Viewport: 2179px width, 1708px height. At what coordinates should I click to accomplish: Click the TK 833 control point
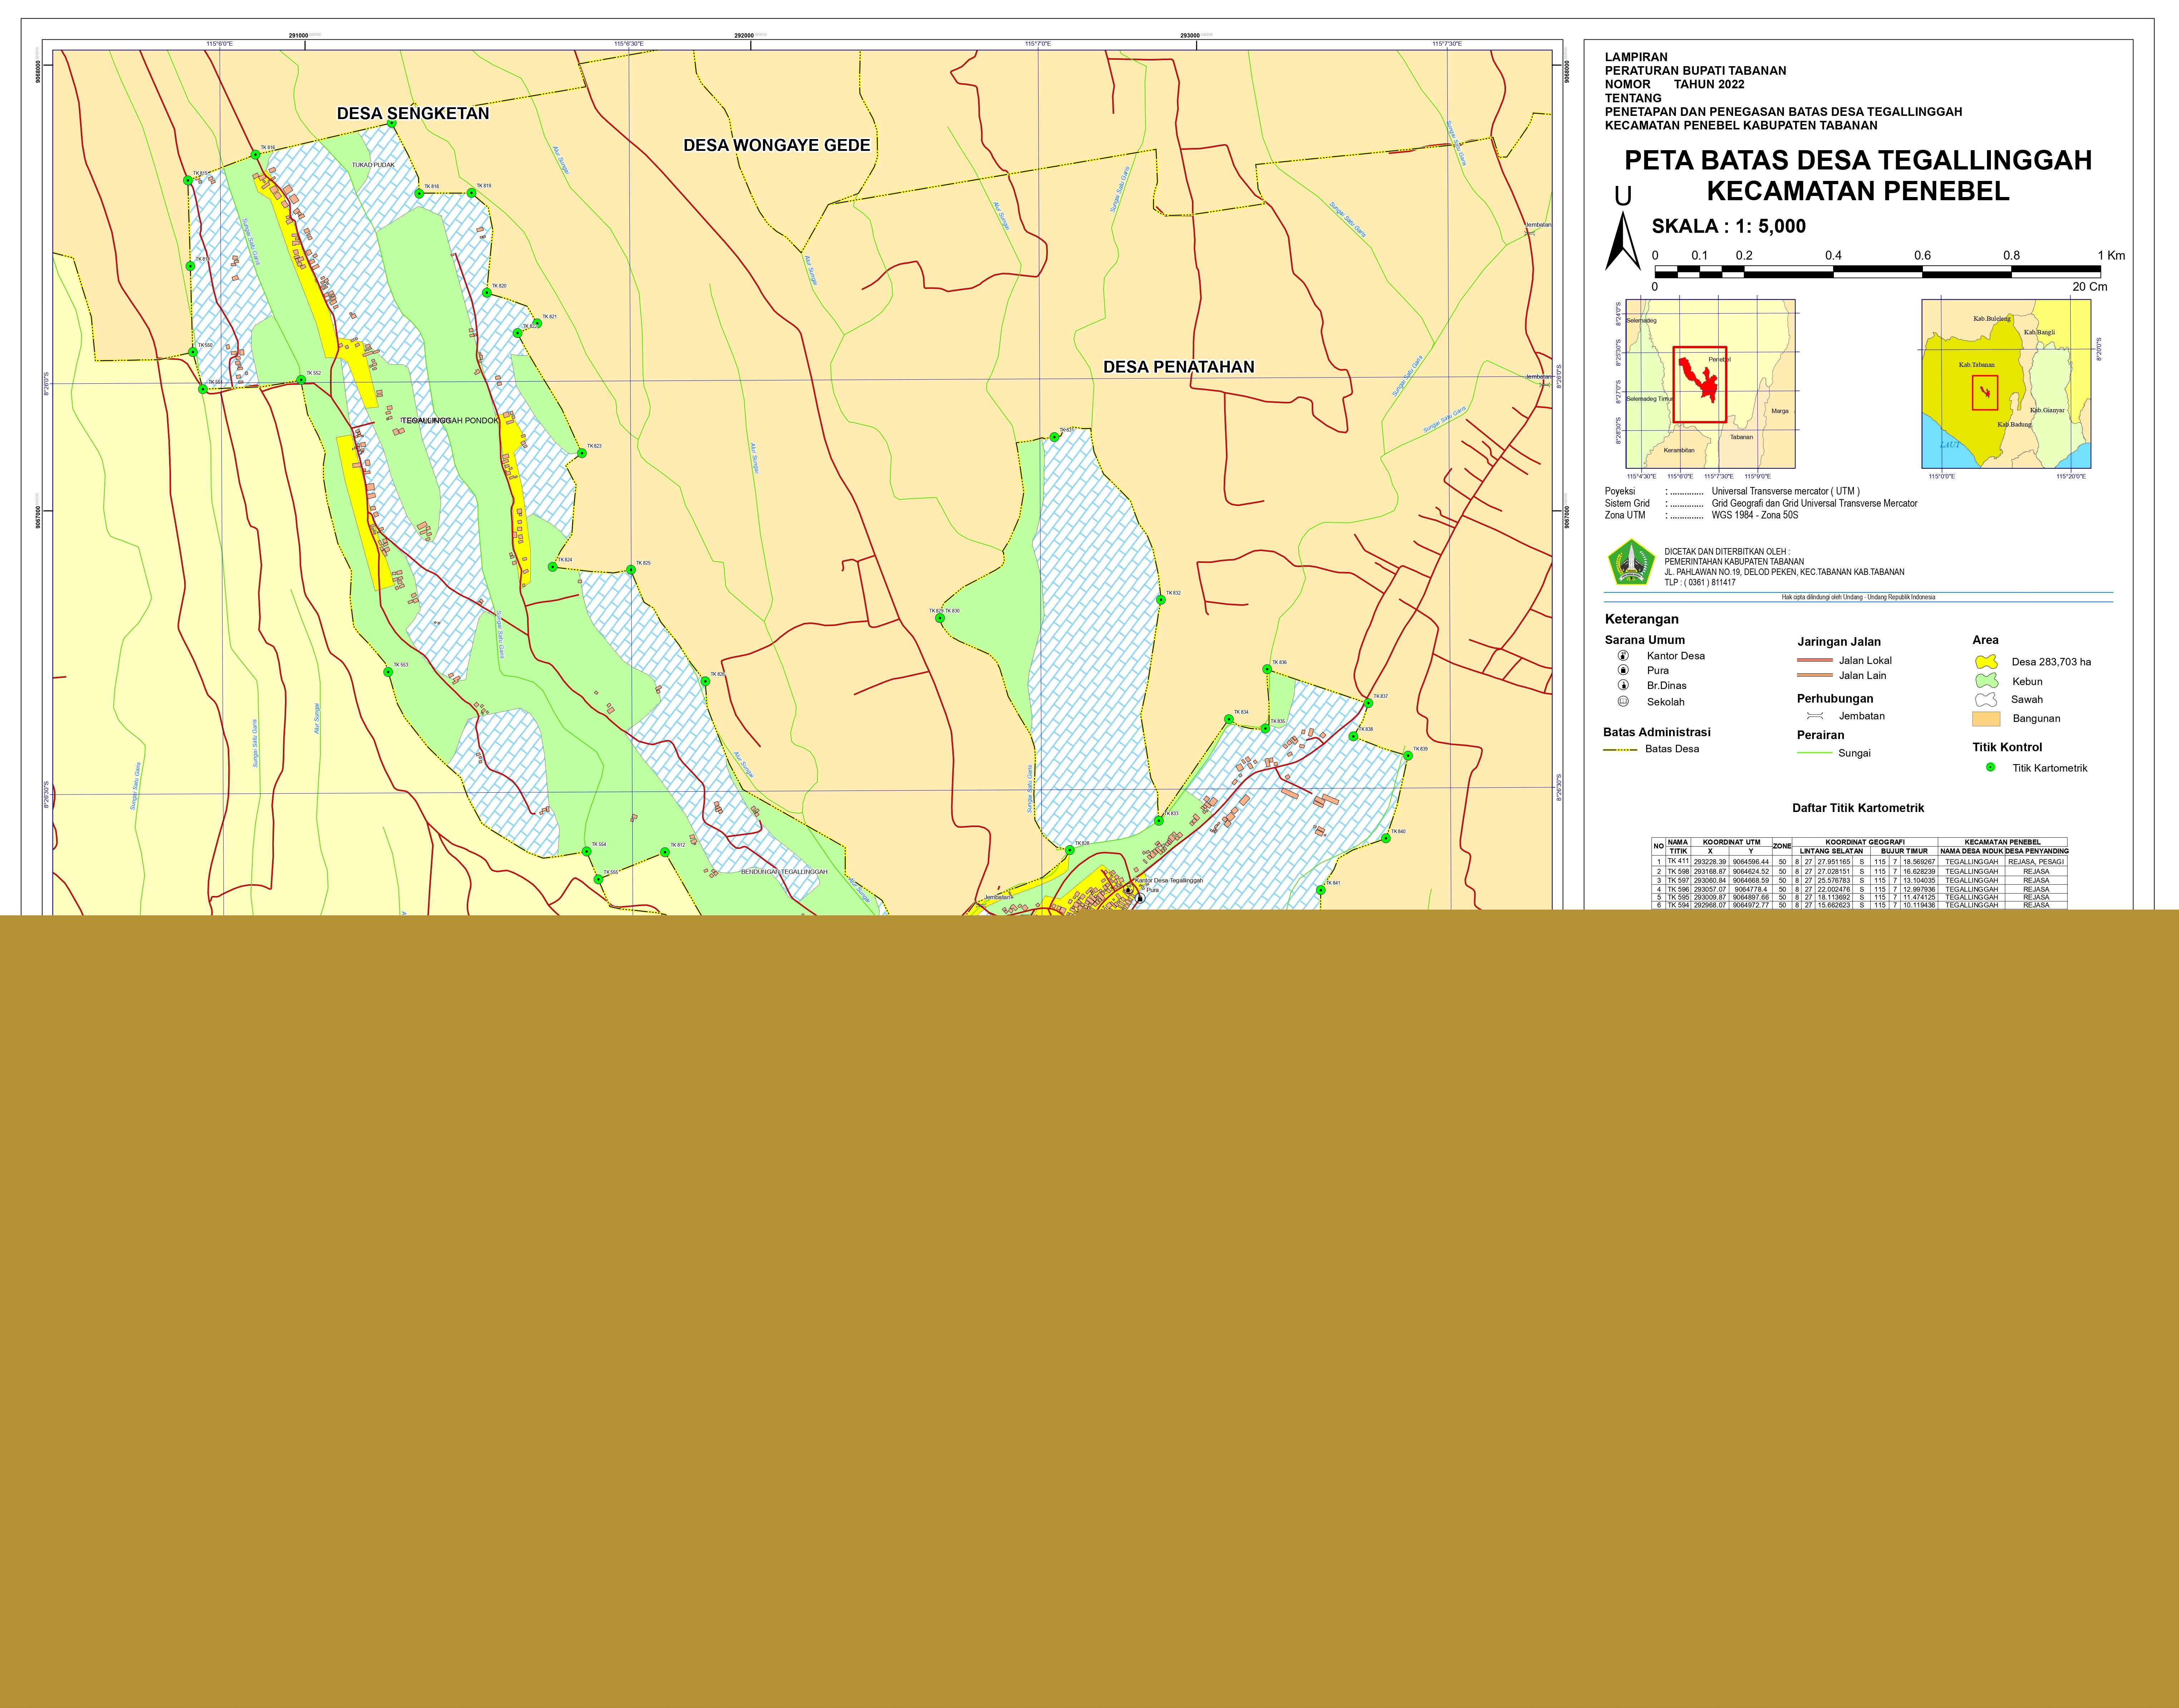click(x=1159, y=821)
